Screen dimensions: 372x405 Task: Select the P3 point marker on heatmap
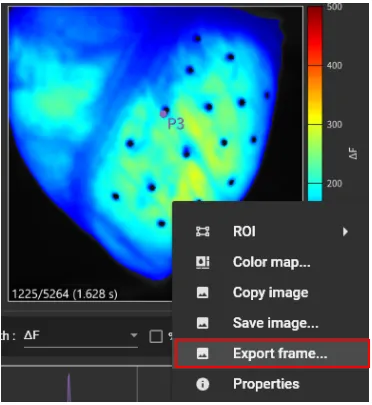163,114
